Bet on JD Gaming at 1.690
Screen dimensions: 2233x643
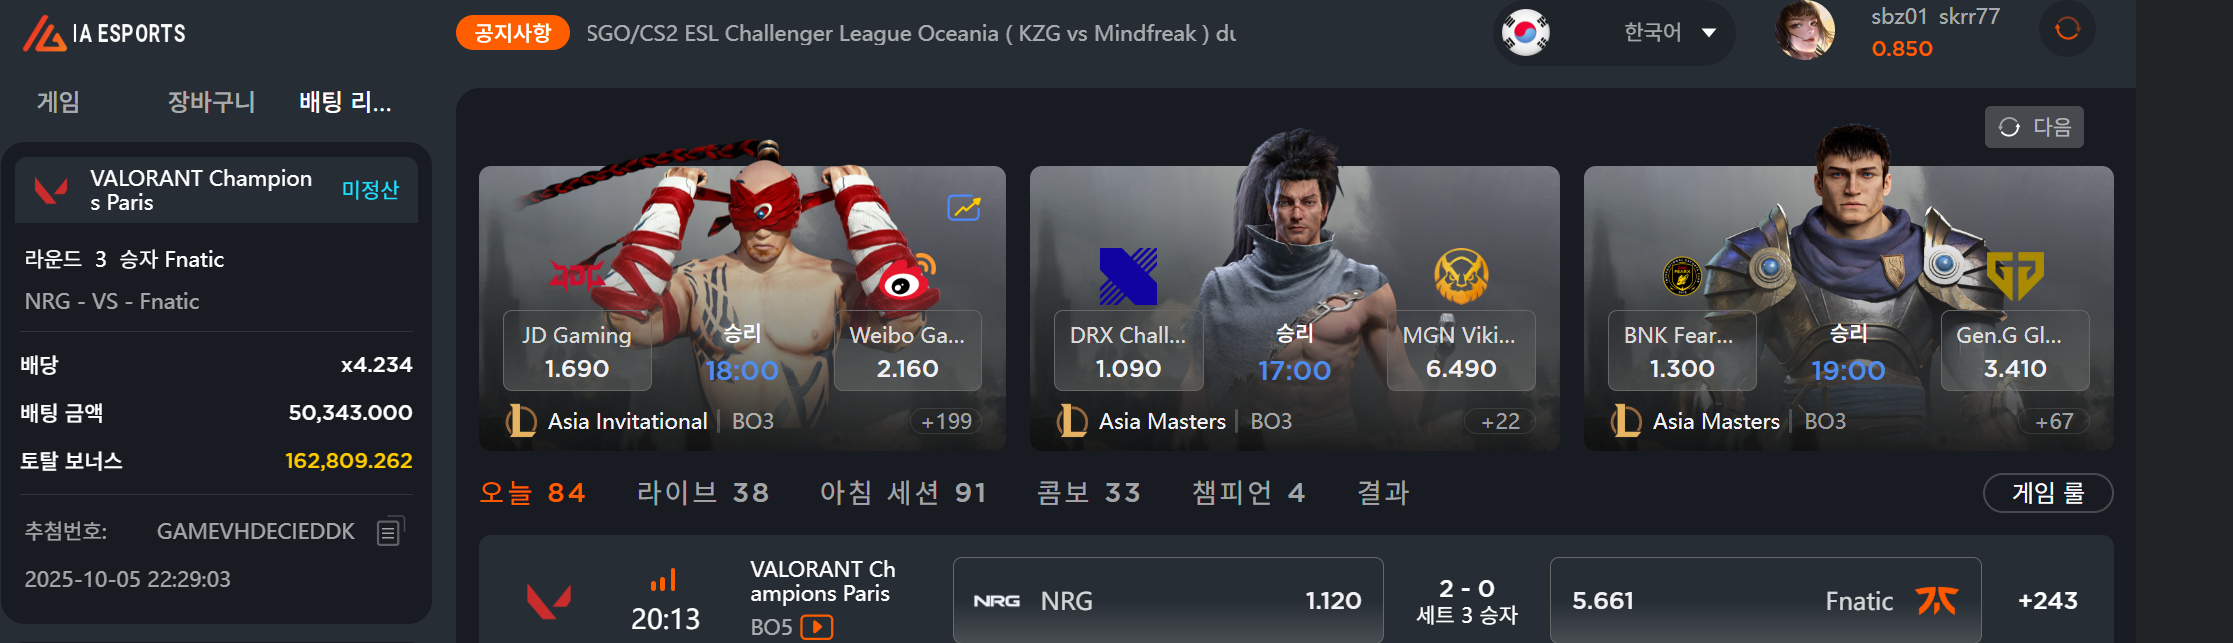577,351
